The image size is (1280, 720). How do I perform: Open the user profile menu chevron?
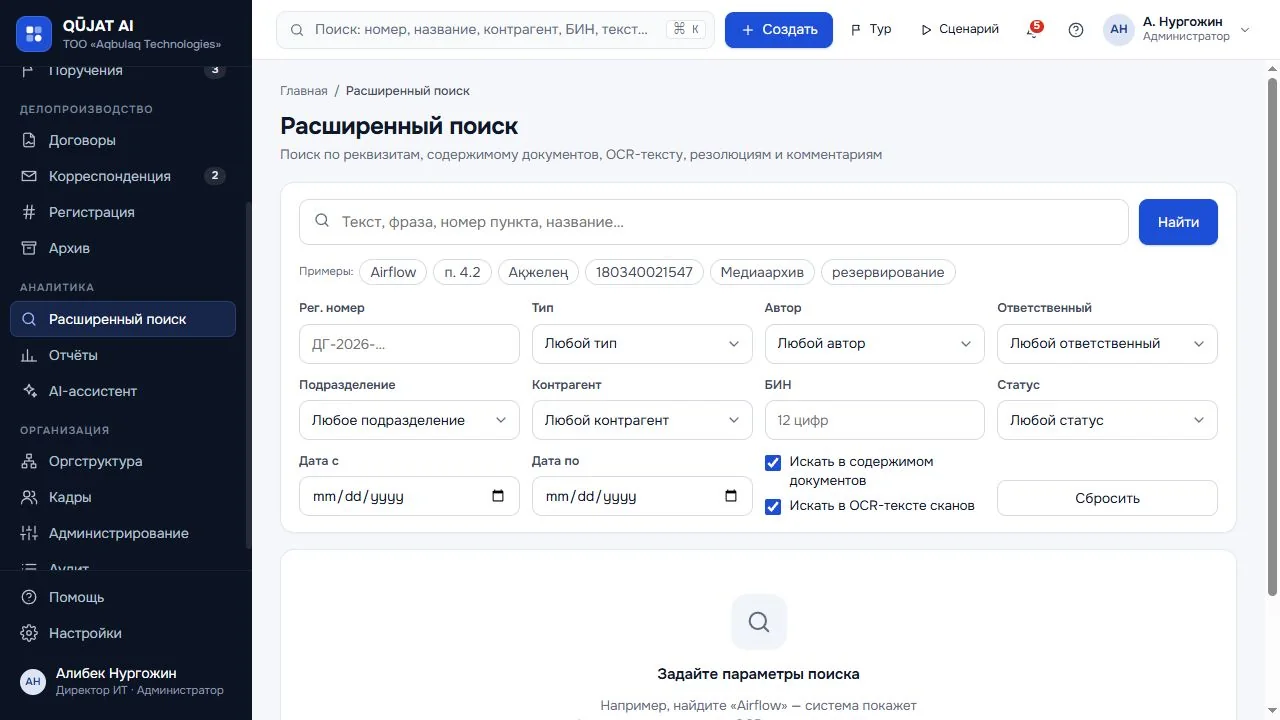coord(1245,30)
